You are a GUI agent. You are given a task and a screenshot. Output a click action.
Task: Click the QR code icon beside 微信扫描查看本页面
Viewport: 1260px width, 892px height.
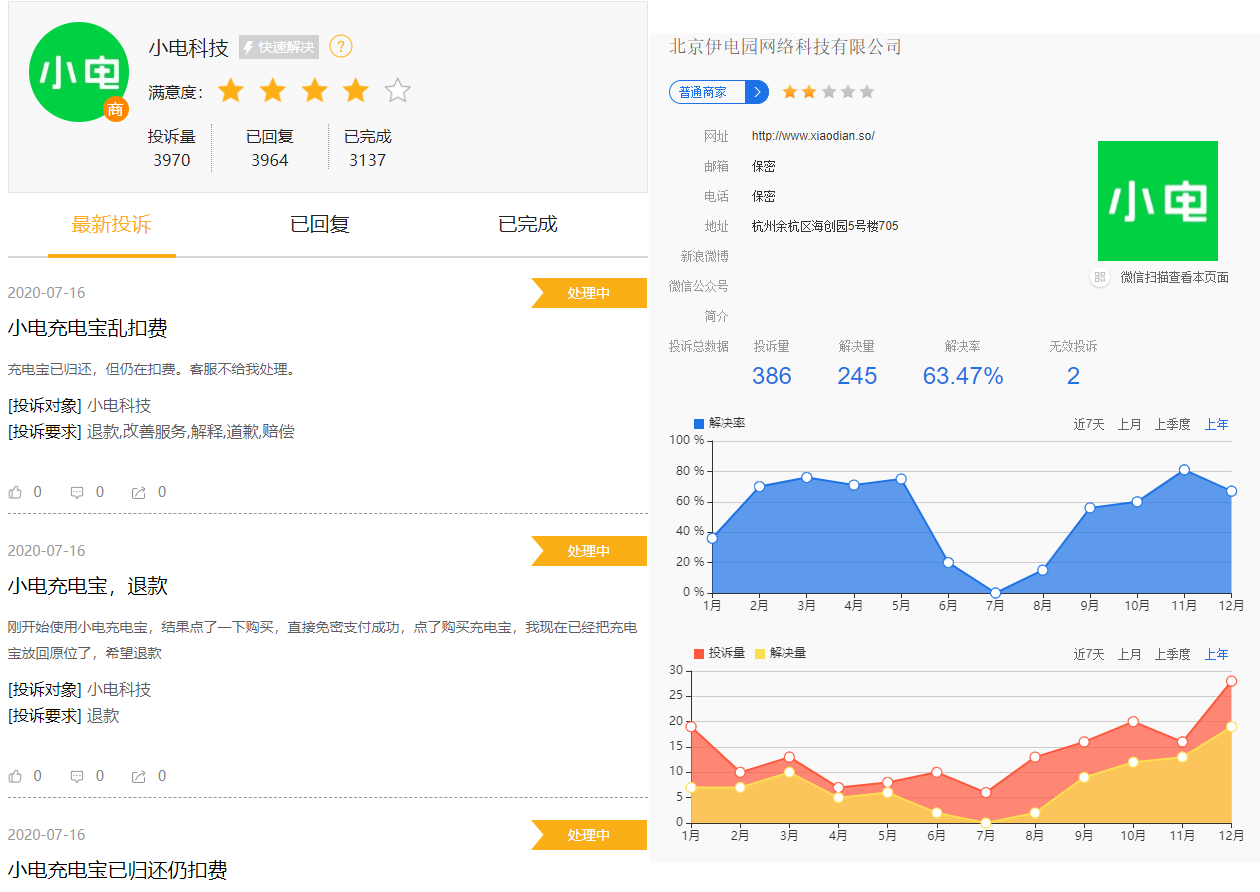tap(1100, 277)
